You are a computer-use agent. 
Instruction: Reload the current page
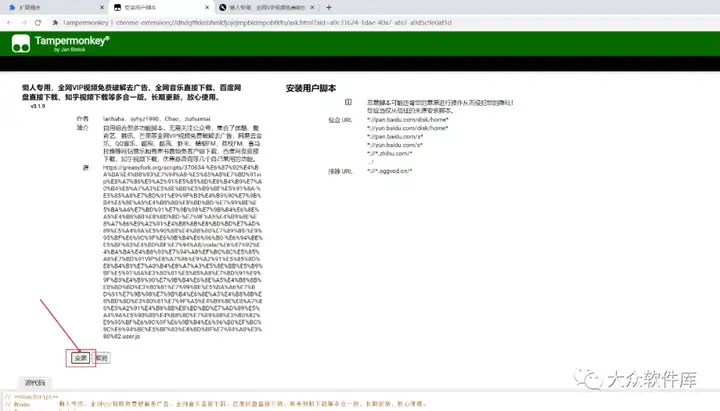38,23
